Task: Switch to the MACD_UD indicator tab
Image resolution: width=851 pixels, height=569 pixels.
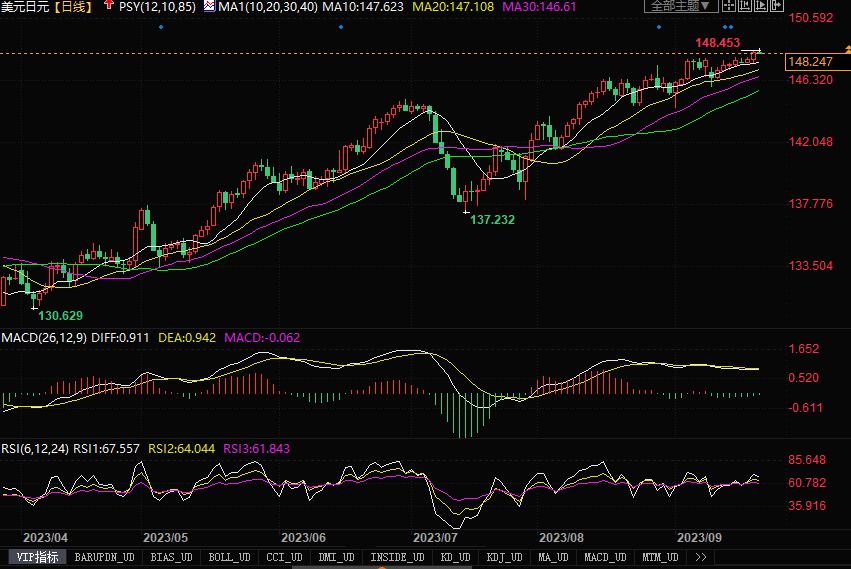Action: pyautogui.click(x=605, y=557)
